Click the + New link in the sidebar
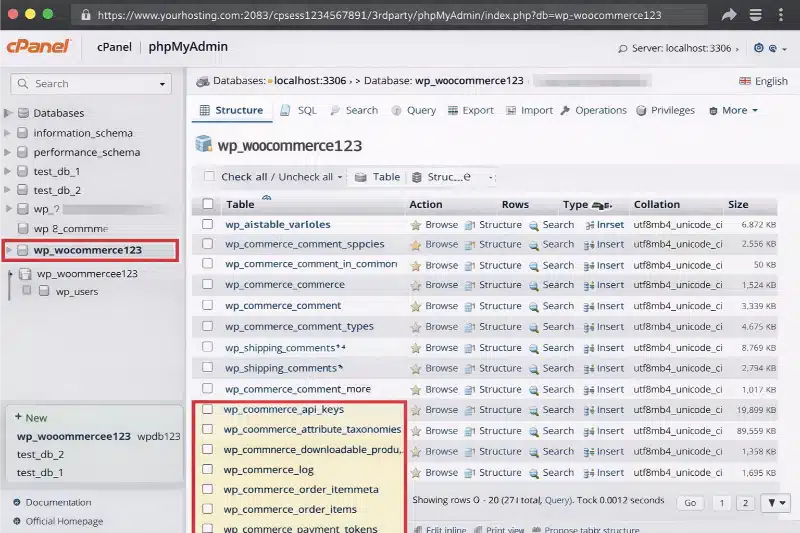 (x=31, y=418)
